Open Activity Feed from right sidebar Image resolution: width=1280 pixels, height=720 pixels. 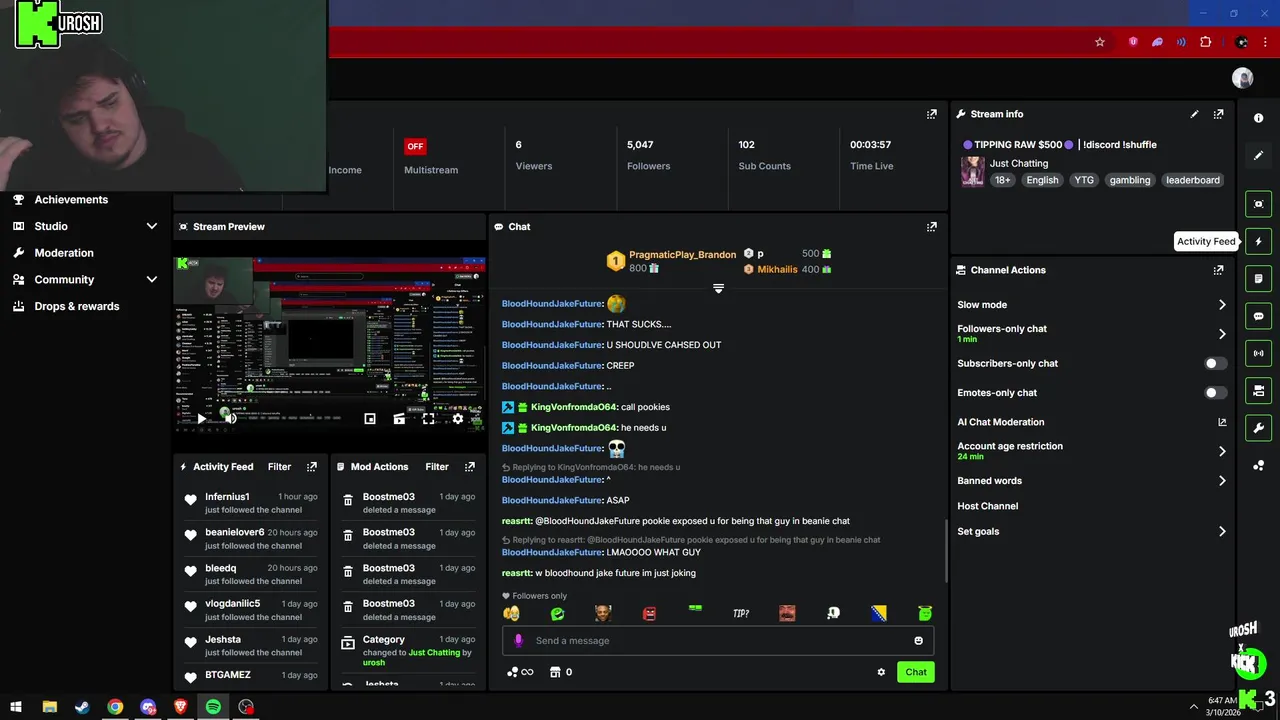click(x=1258, y=241)
